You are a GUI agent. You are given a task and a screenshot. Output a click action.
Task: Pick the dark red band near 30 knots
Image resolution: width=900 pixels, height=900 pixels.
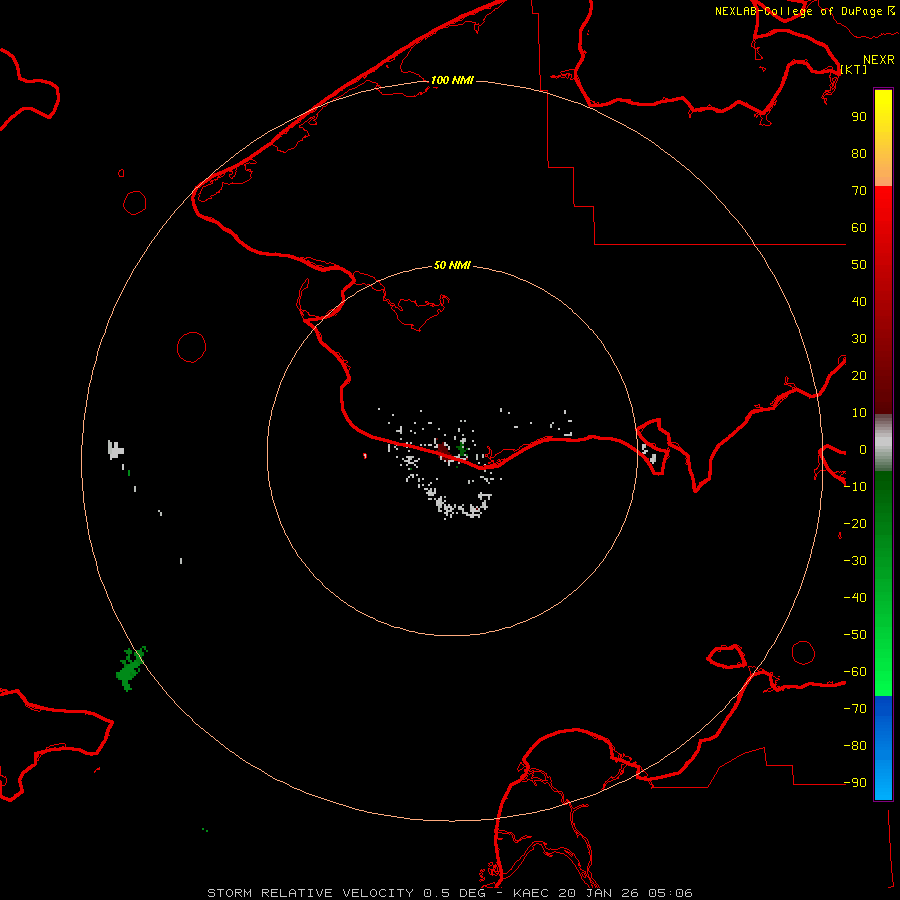(883, 340)
